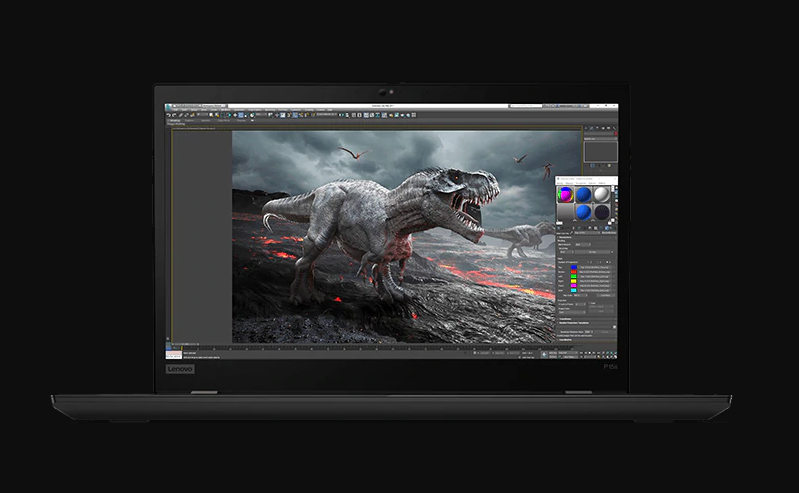This screenshot has width=799, height=493.
Task: Open the Modifiers menu
Action: tap(226, 110)
